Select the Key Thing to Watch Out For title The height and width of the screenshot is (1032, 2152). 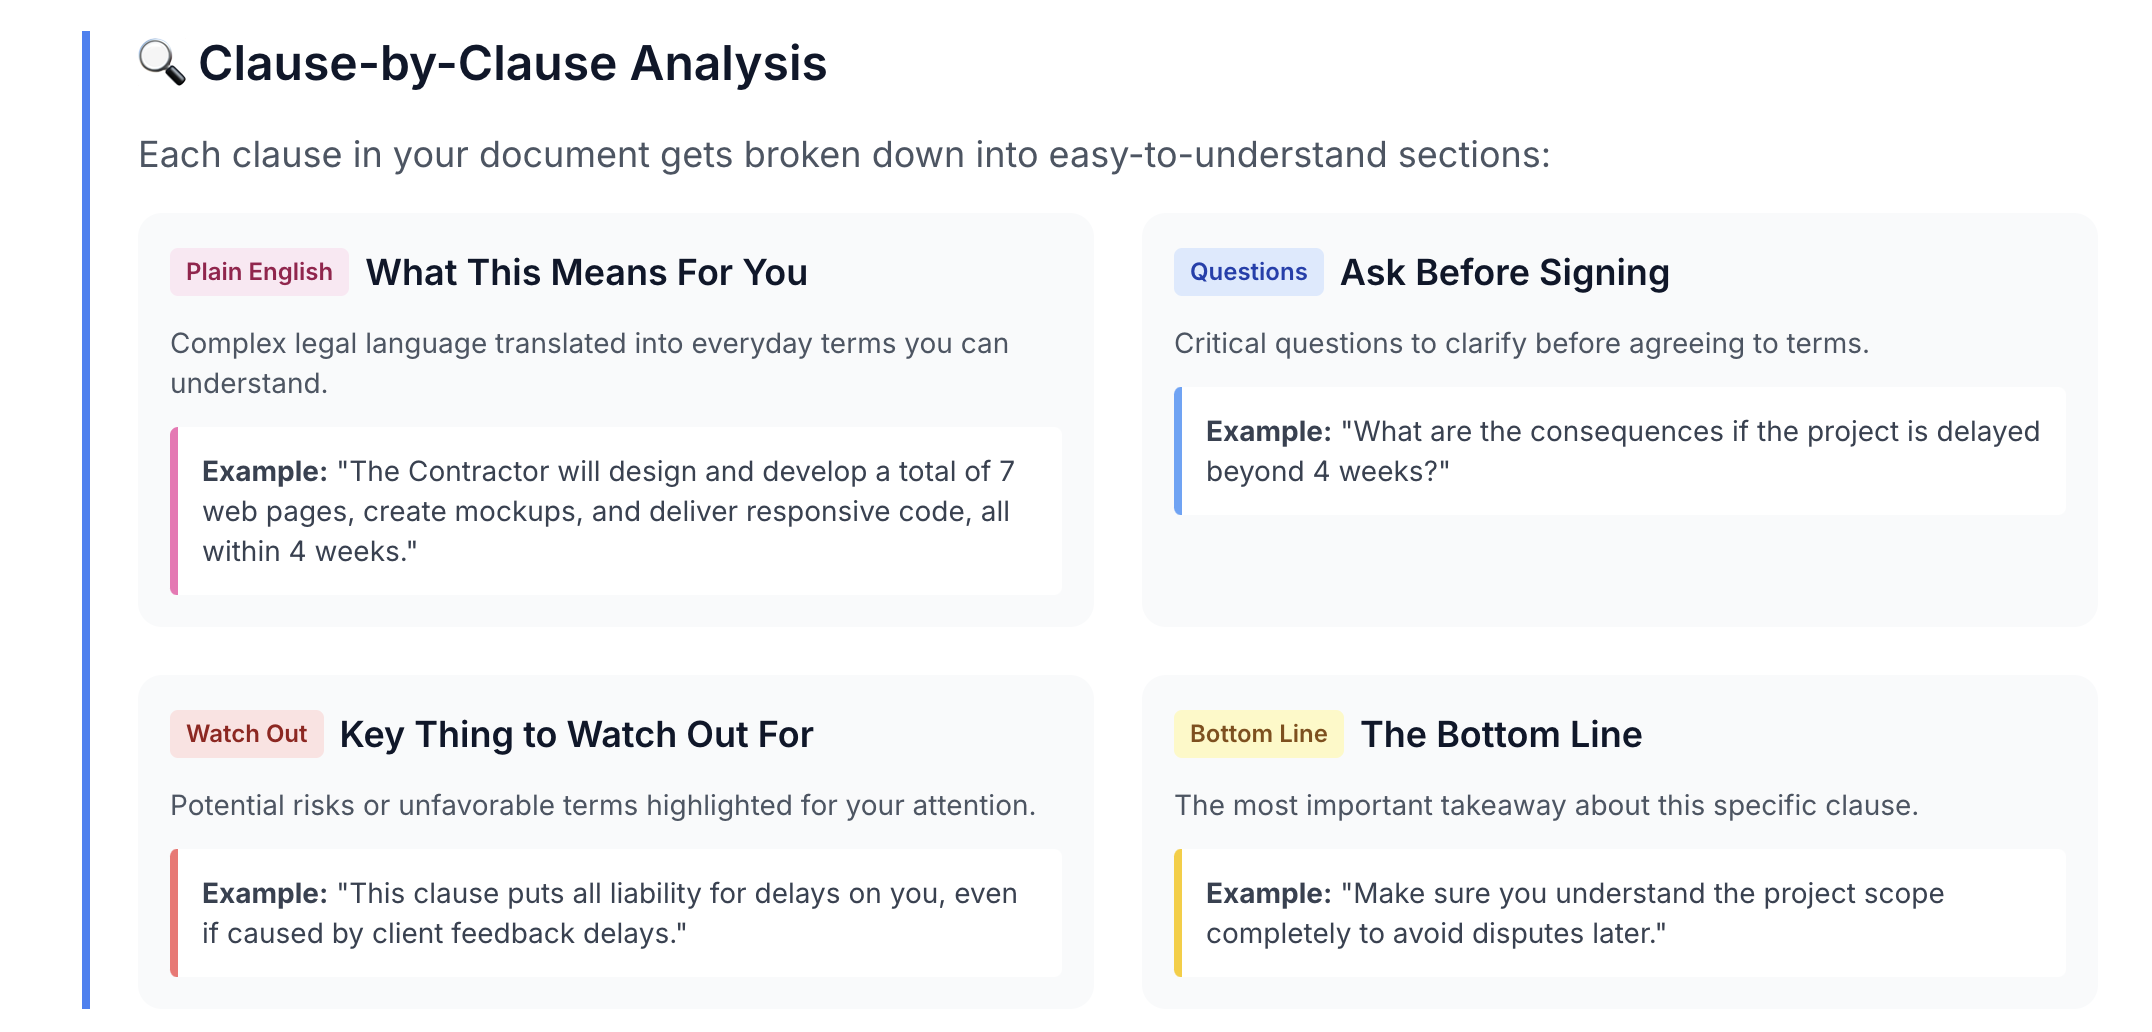[577, 735]
